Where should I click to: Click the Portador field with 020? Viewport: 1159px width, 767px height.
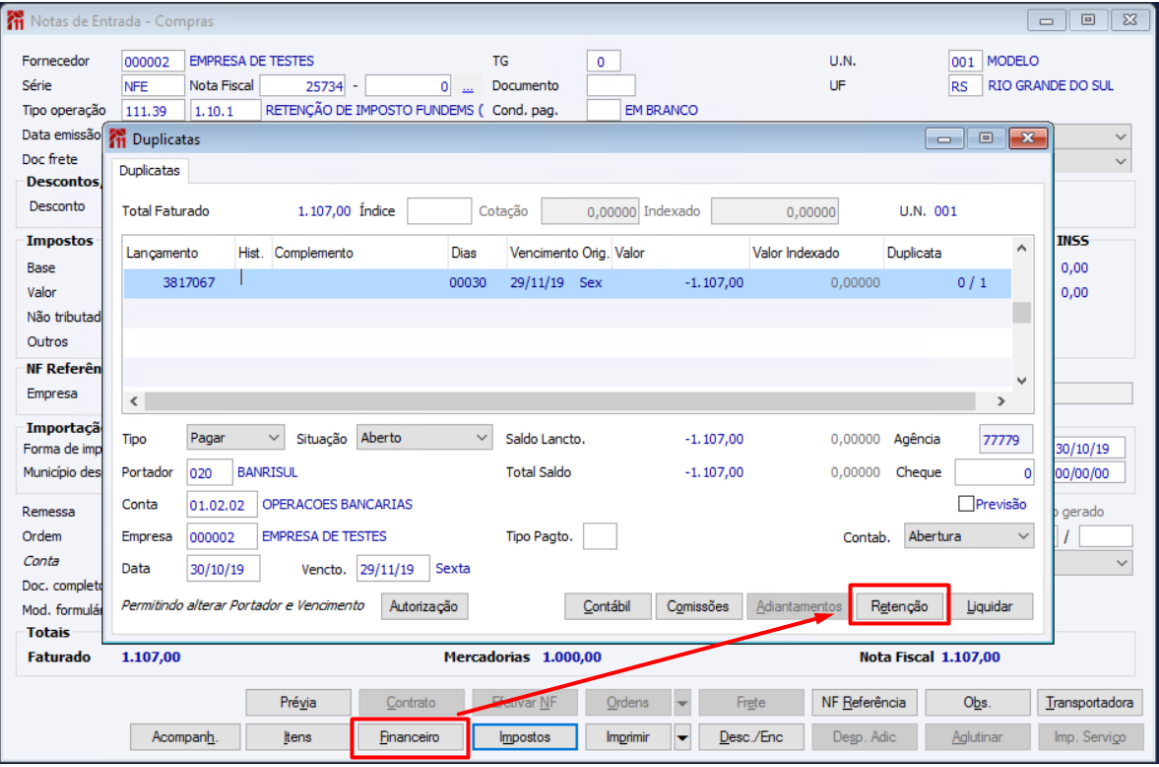pos(209,472)
